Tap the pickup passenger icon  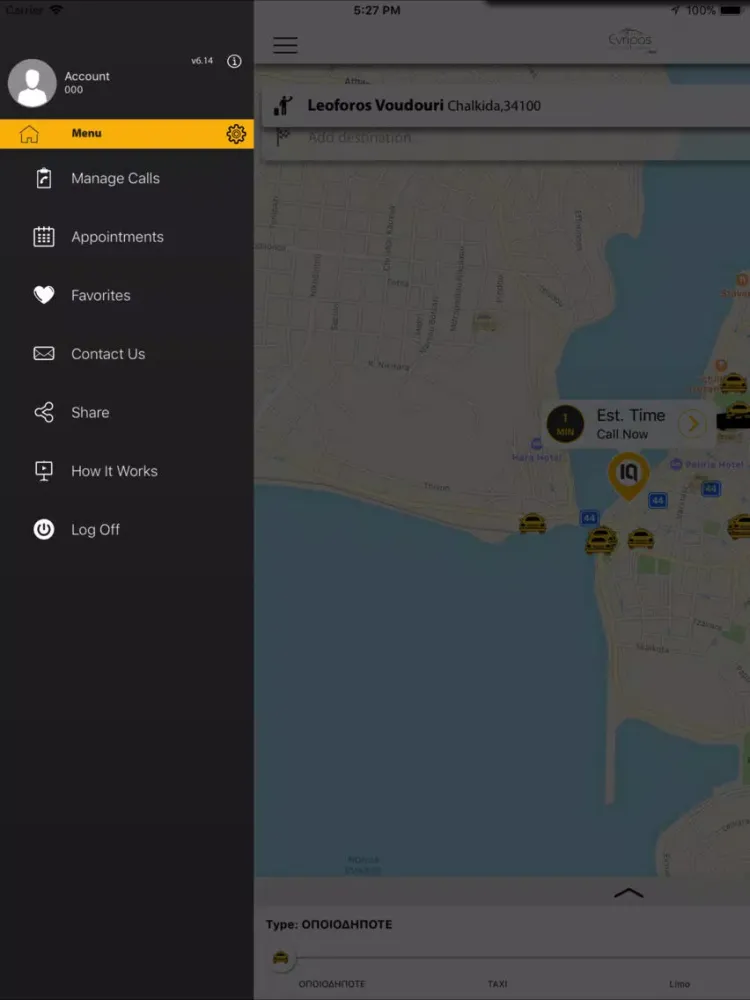pos(283,105)
